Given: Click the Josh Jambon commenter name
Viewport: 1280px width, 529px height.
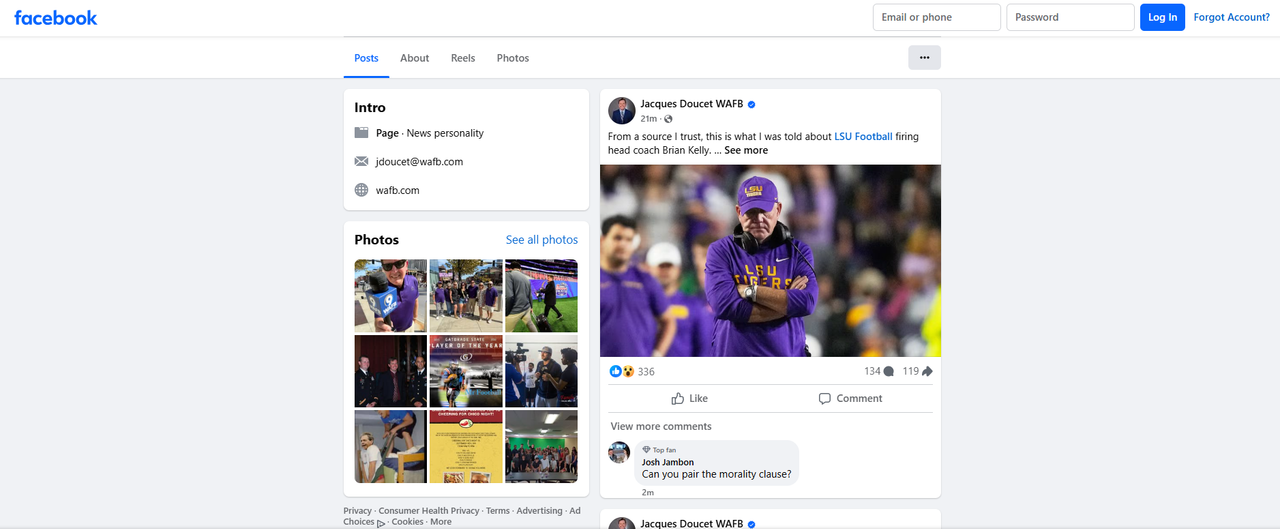Looking at the screenshot, I should click(x=668, y=462).
